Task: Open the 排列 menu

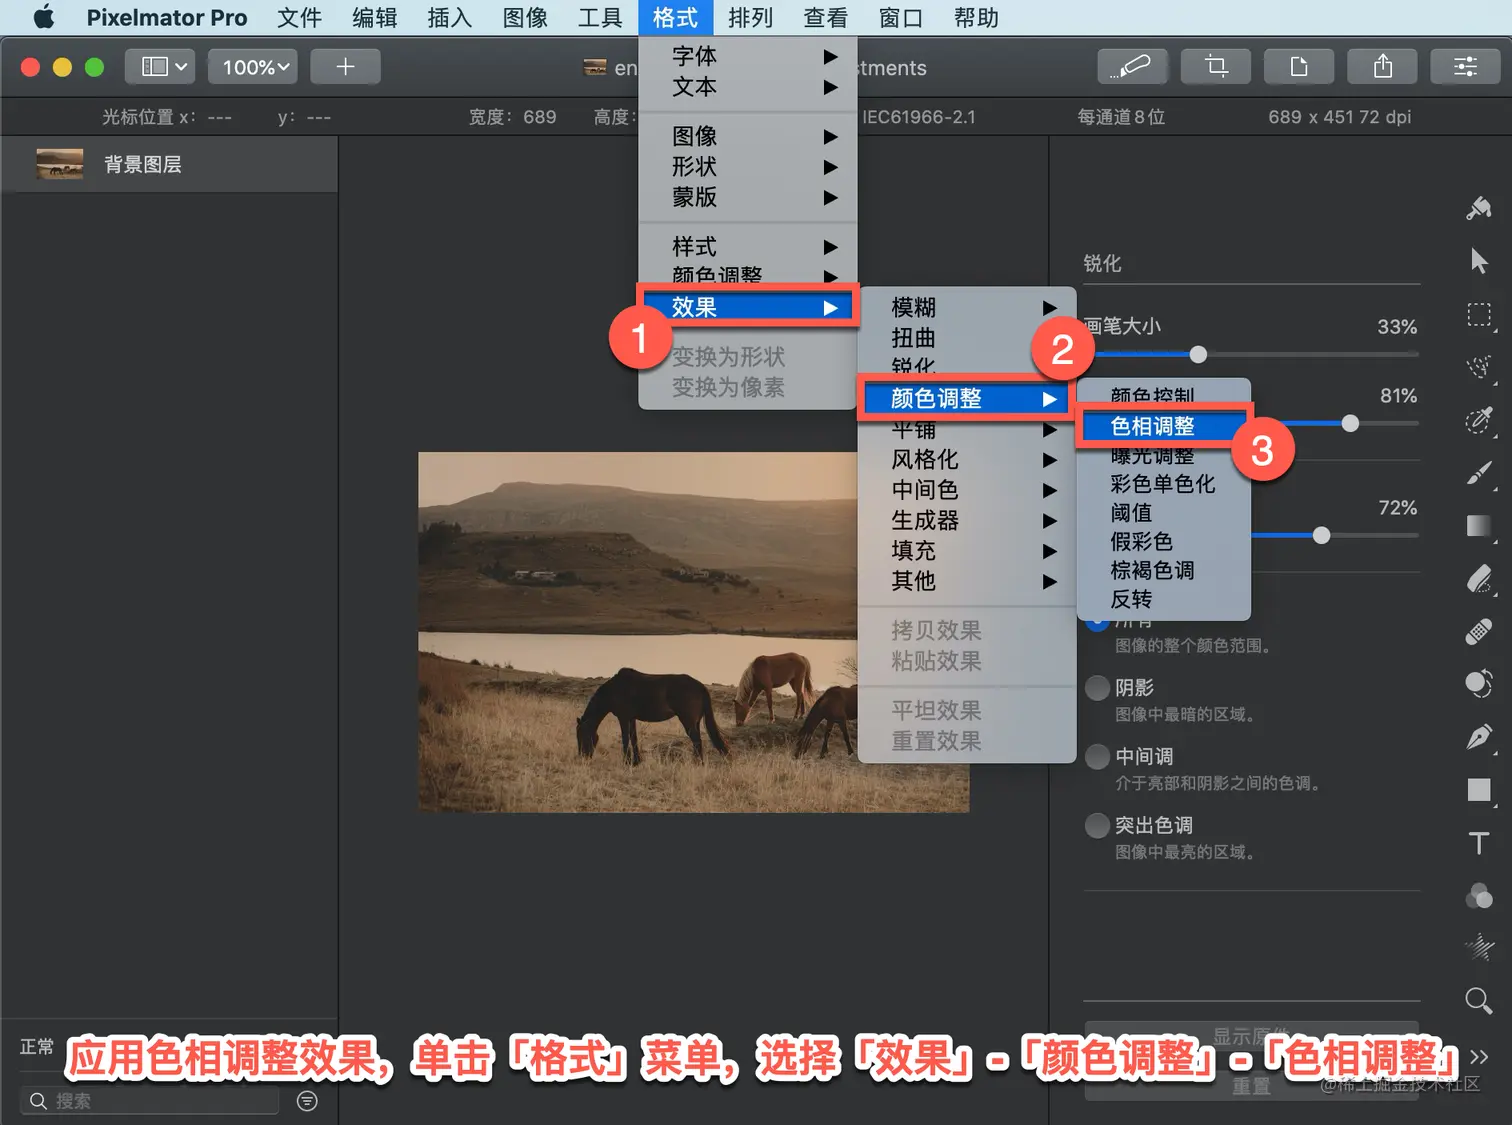Action: pyautogui.click(x=750, y=17)
